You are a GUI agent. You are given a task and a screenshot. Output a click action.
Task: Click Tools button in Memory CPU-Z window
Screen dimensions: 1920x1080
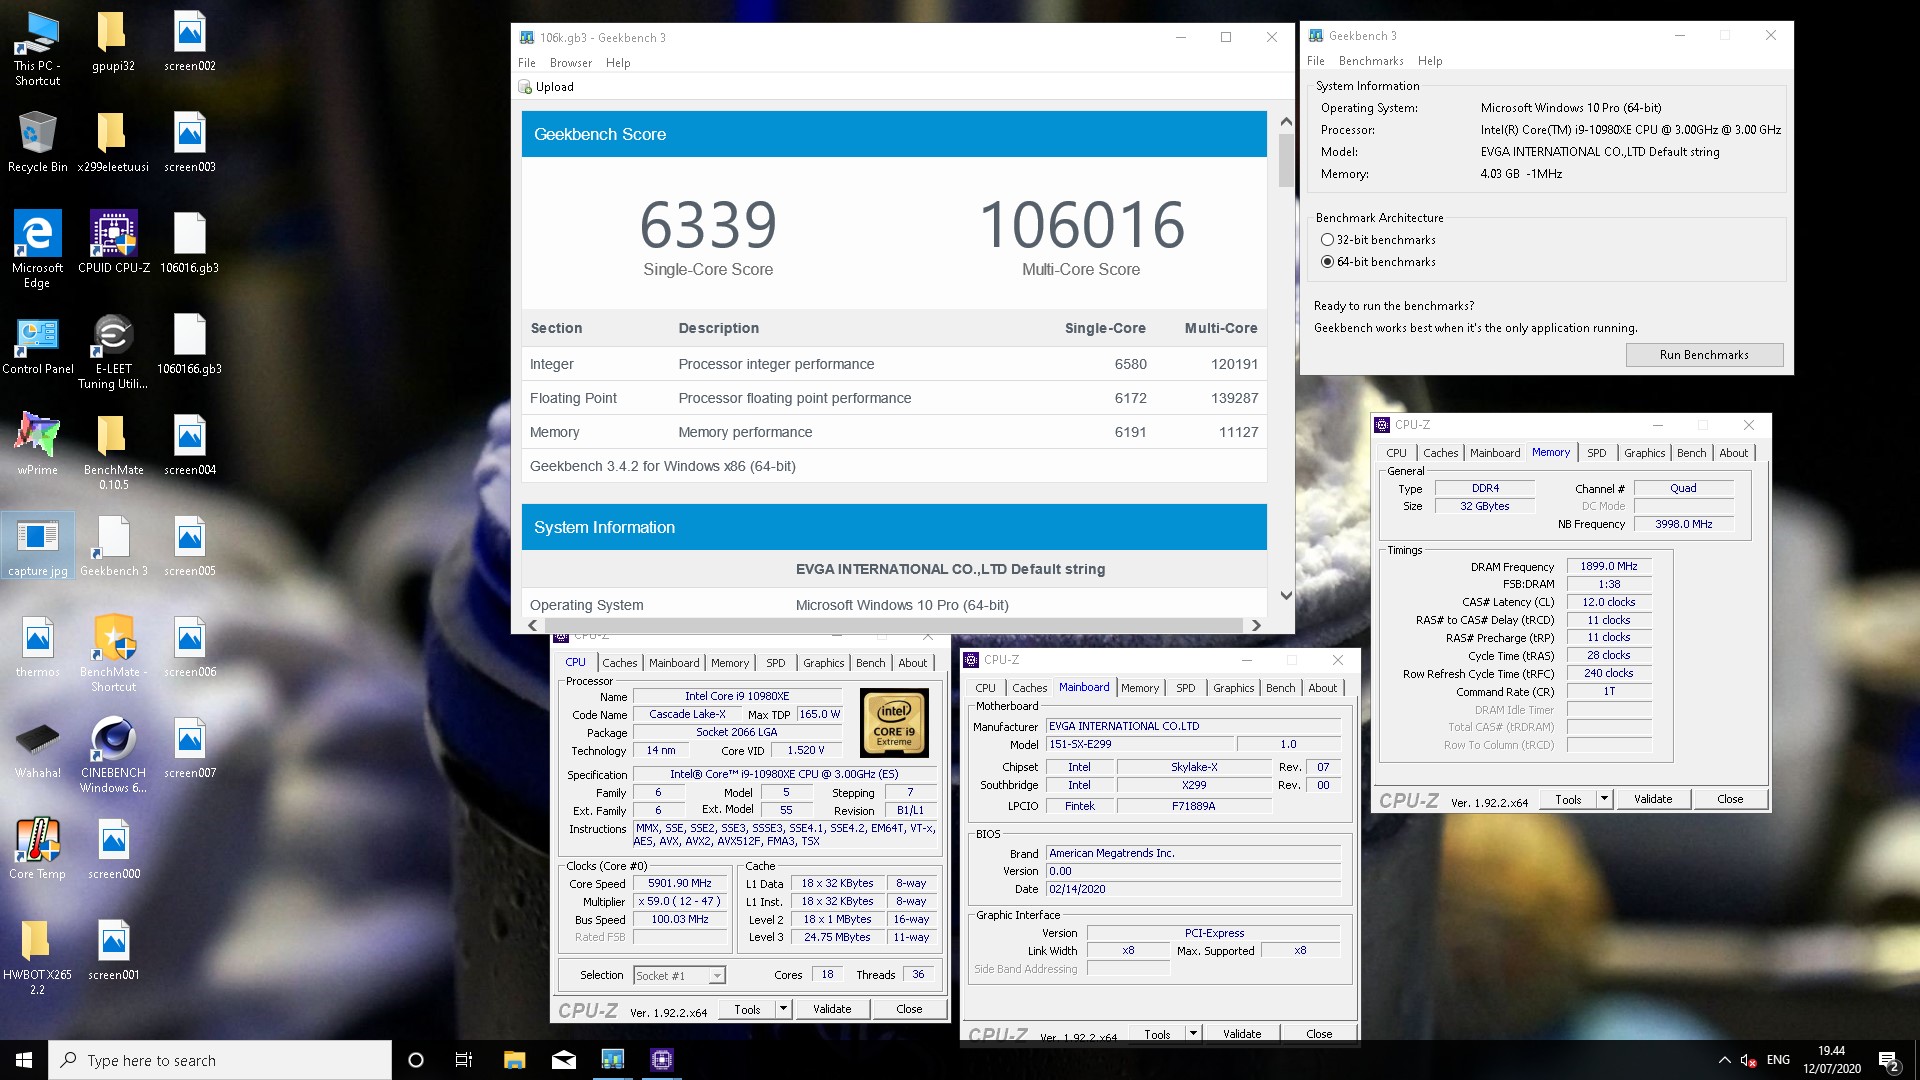coord(1568,799)
